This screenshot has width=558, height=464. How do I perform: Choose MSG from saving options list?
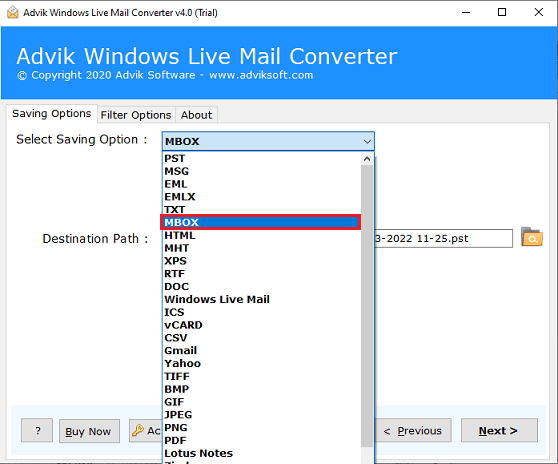click(262, 171)
